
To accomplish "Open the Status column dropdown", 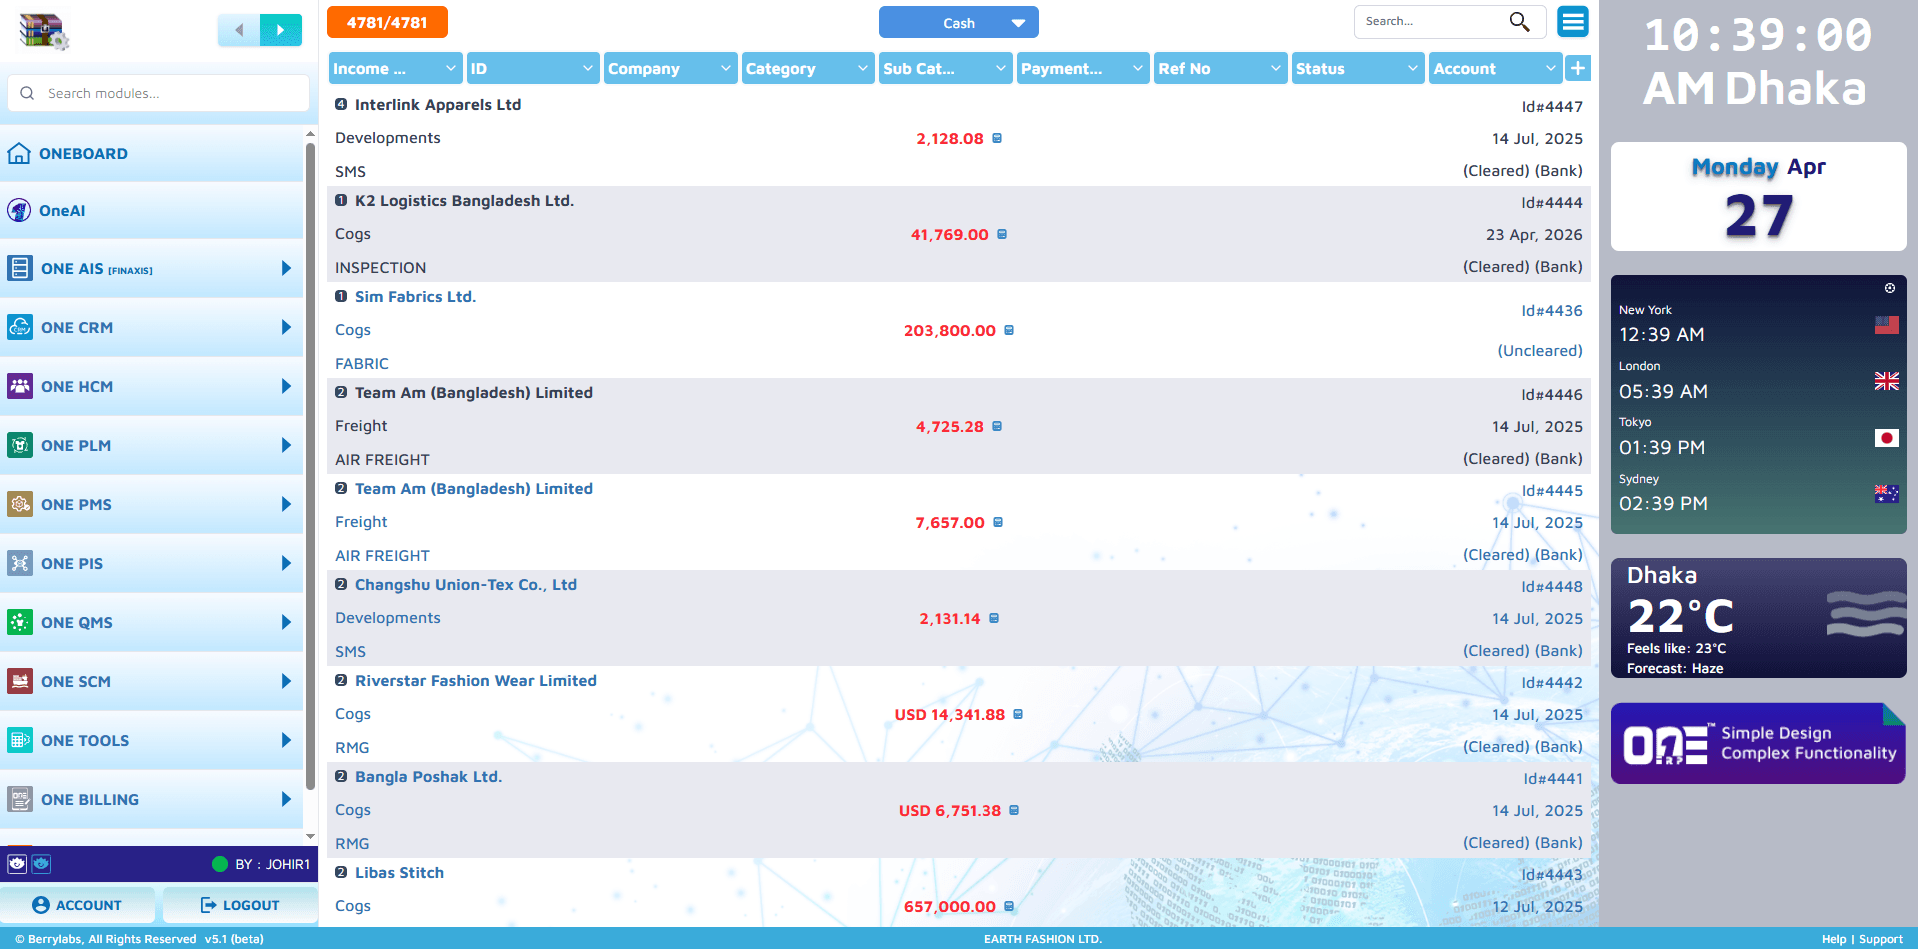I will tap(1358, 68).
